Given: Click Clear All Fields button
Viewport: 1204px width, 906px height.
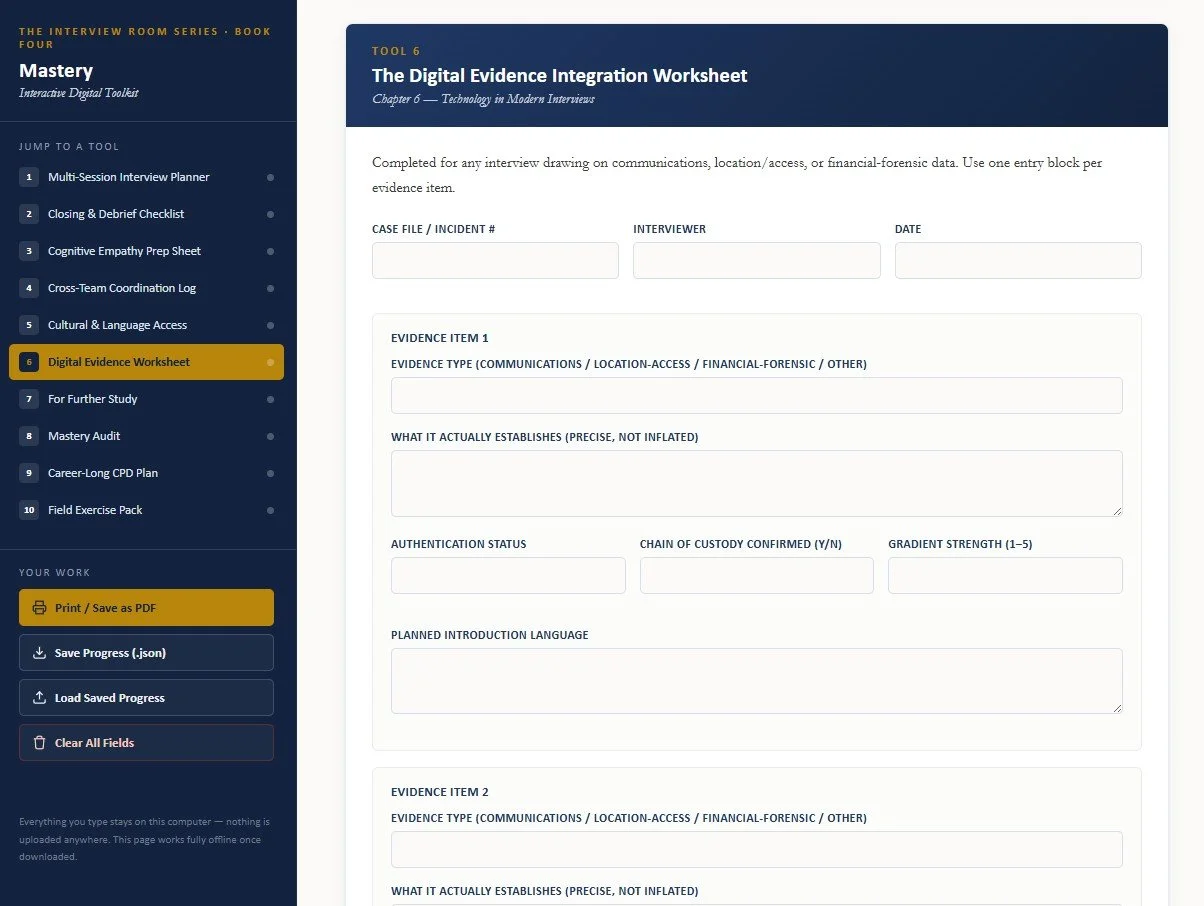Looking at the screenshot, I should [x=146, y=743].
